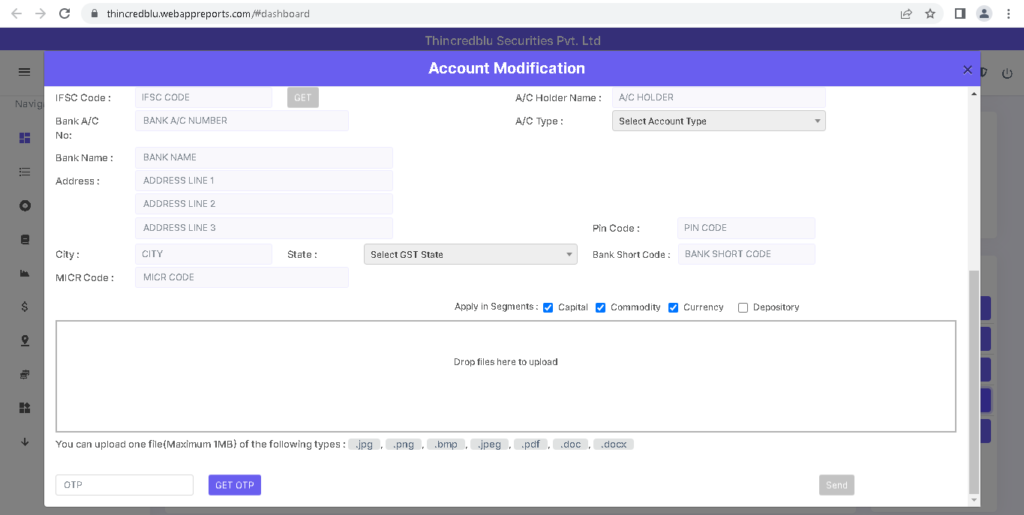Focus the PIN CODE field

[746, 228]
